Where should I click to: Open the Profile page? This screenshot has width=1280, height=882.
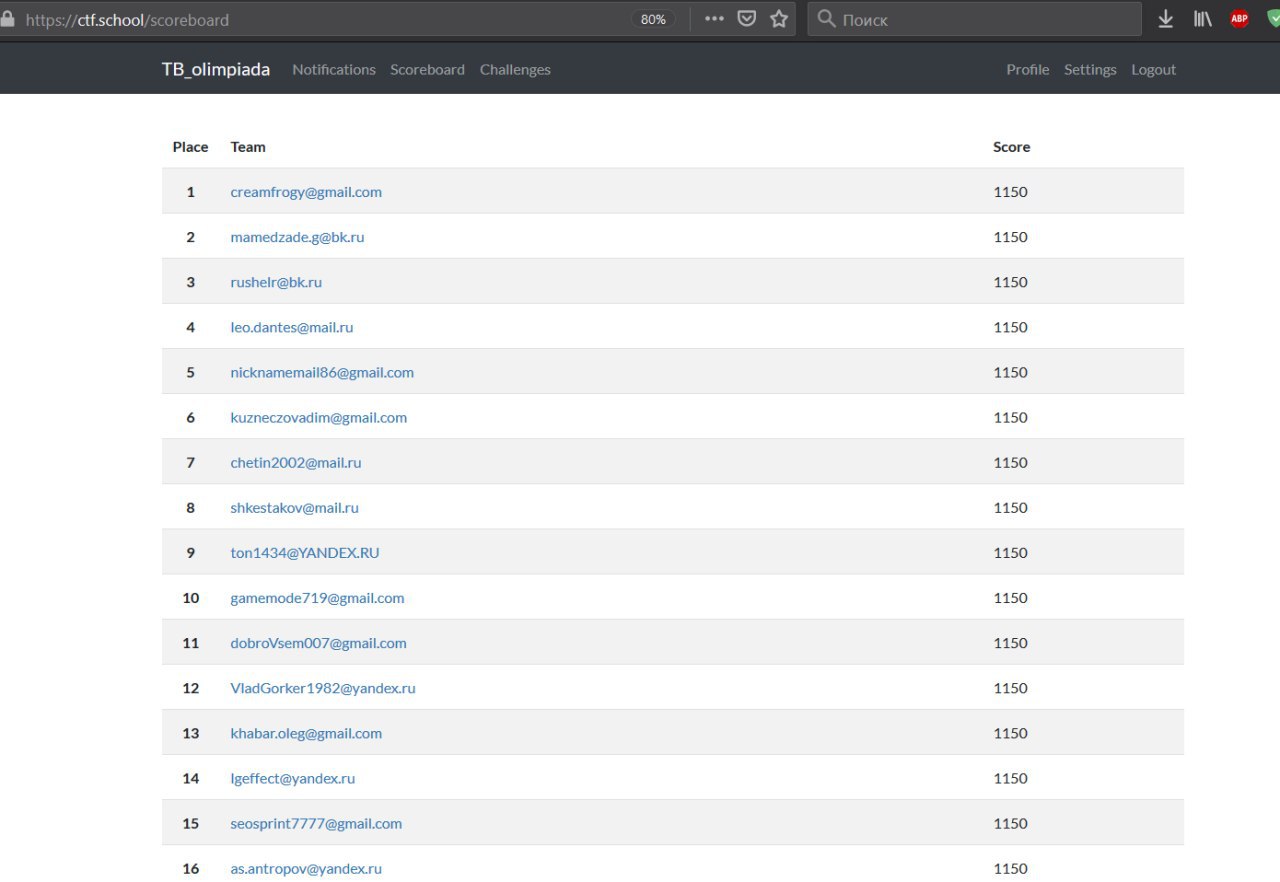[1027, 70]
